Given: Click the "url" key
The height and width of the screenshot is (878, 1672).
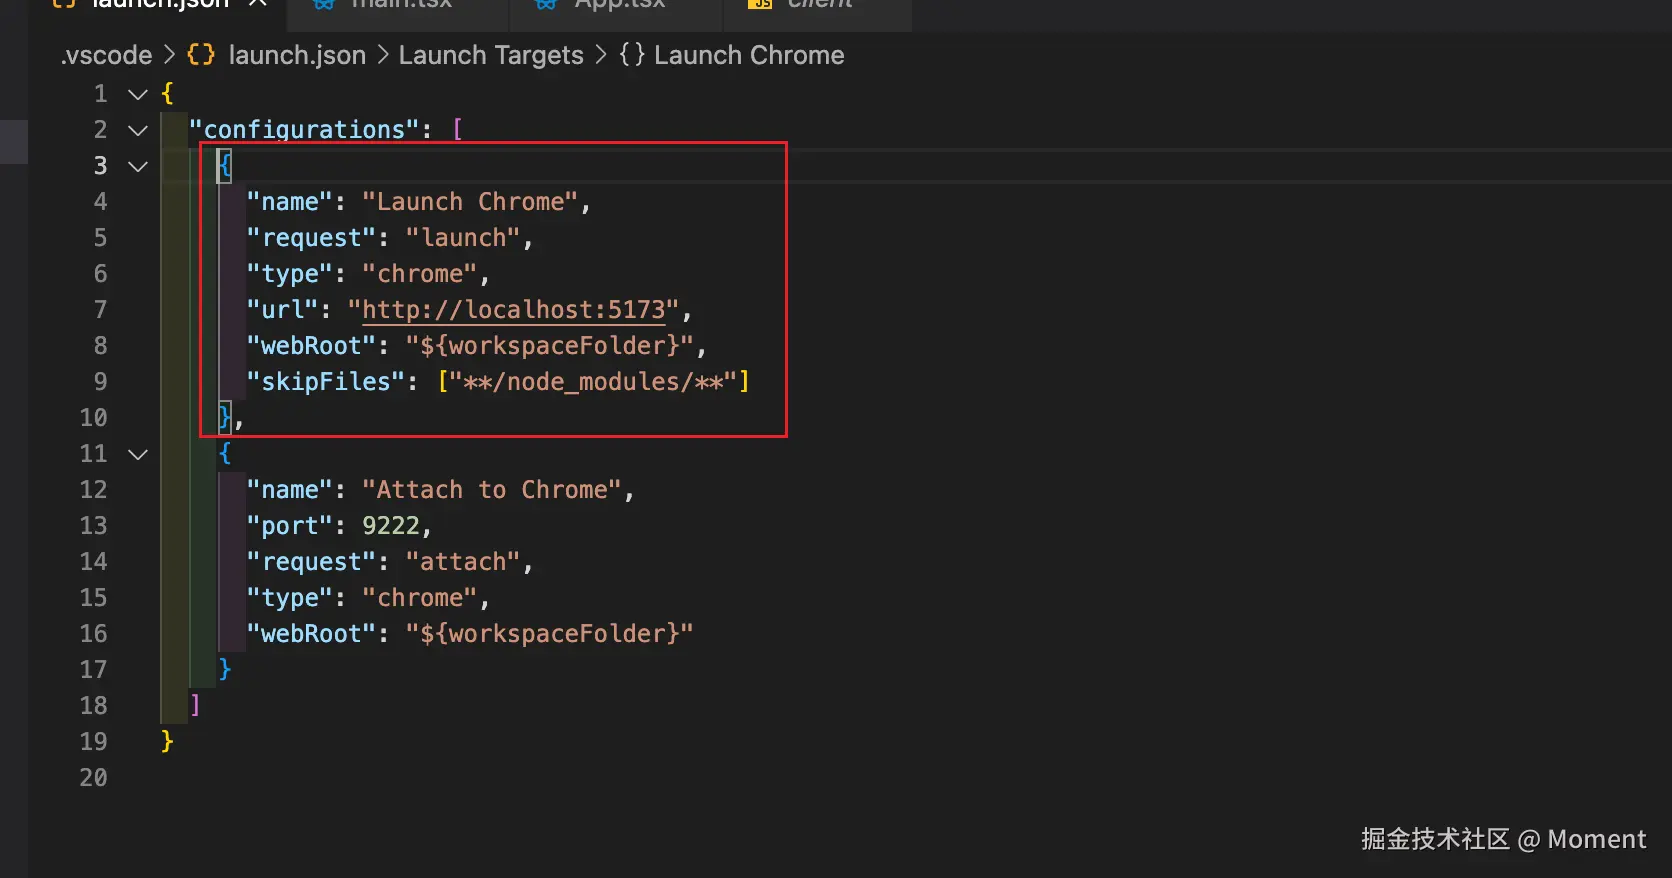Looking at the screenshot, I should coord(282,310).
